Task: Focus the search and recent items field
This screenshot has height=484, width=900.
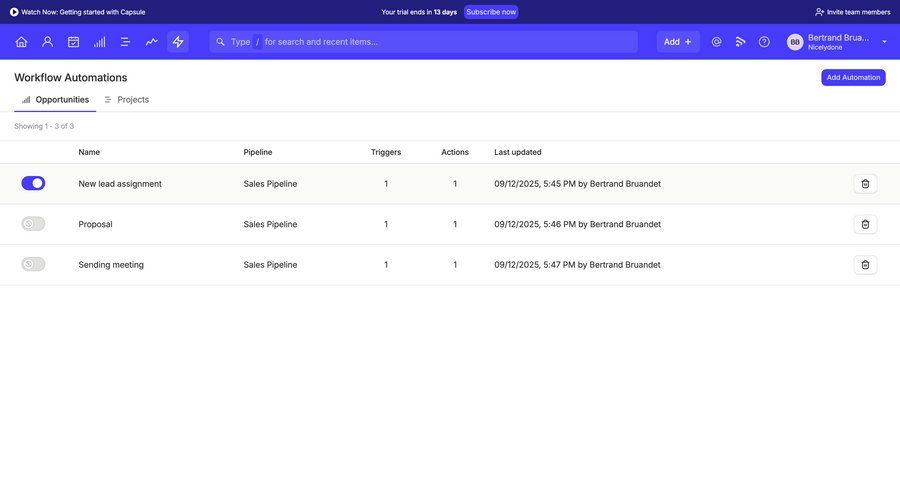Action: point(430,42)
